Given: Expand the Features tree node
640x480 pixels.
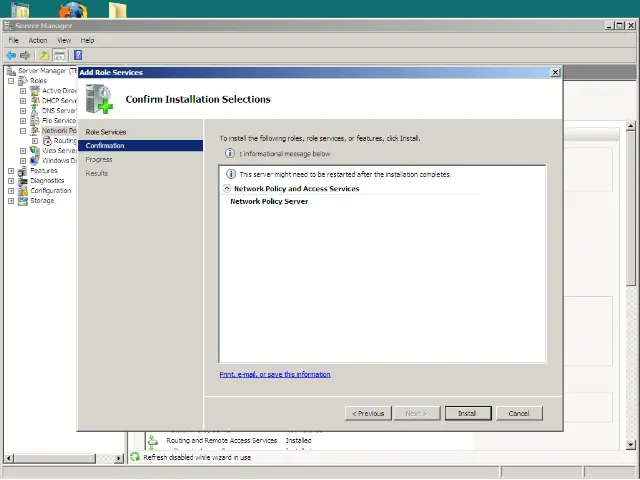Looking at the screenshot, I should point(11,171).
